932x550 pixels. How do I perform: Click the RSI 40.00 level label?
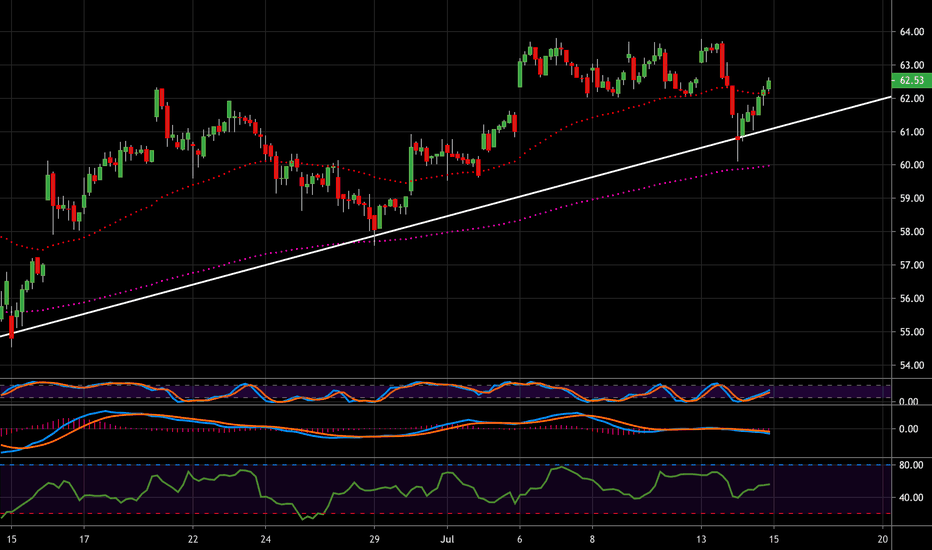click(911, 497)
